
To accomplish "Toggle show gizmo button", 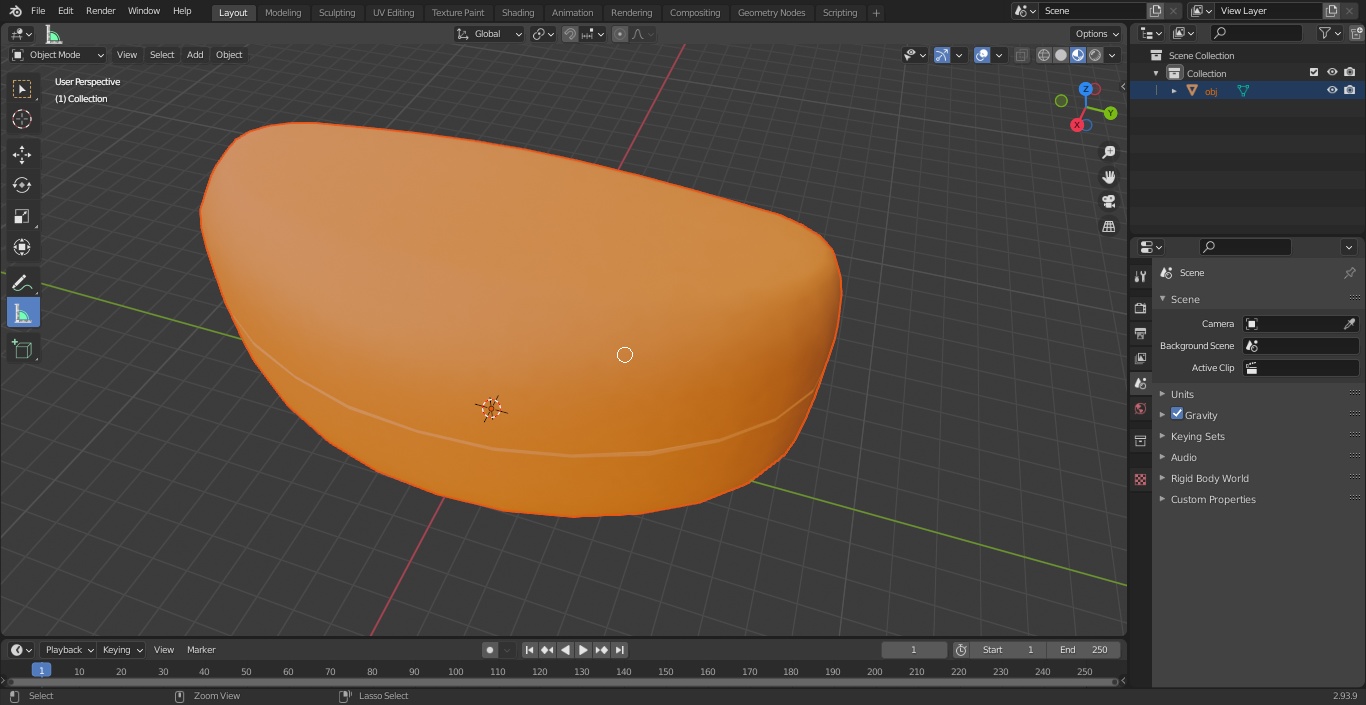I will tap(942, 55).
